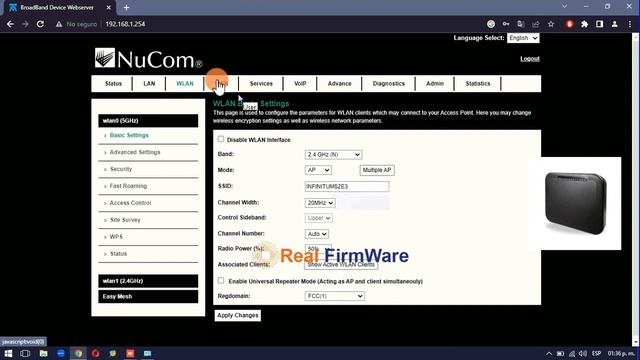640x360 pixels.
Task: Open WPS in the sidebar
Action: tap(116, 237)
